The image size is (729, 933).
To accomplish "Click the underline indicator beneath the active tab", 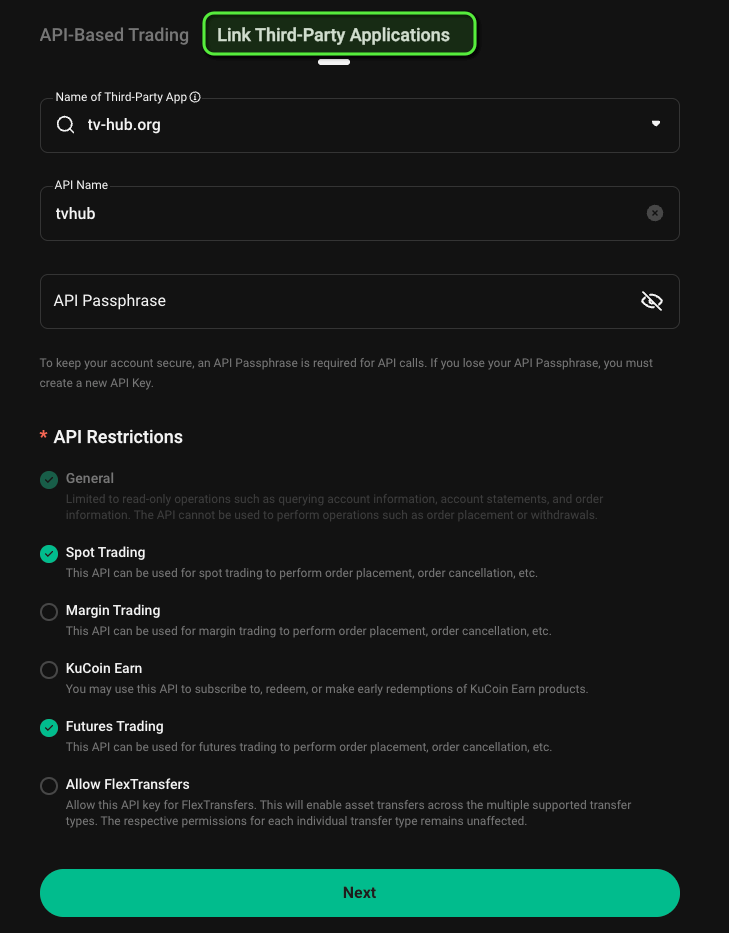I will click(334, 62).
